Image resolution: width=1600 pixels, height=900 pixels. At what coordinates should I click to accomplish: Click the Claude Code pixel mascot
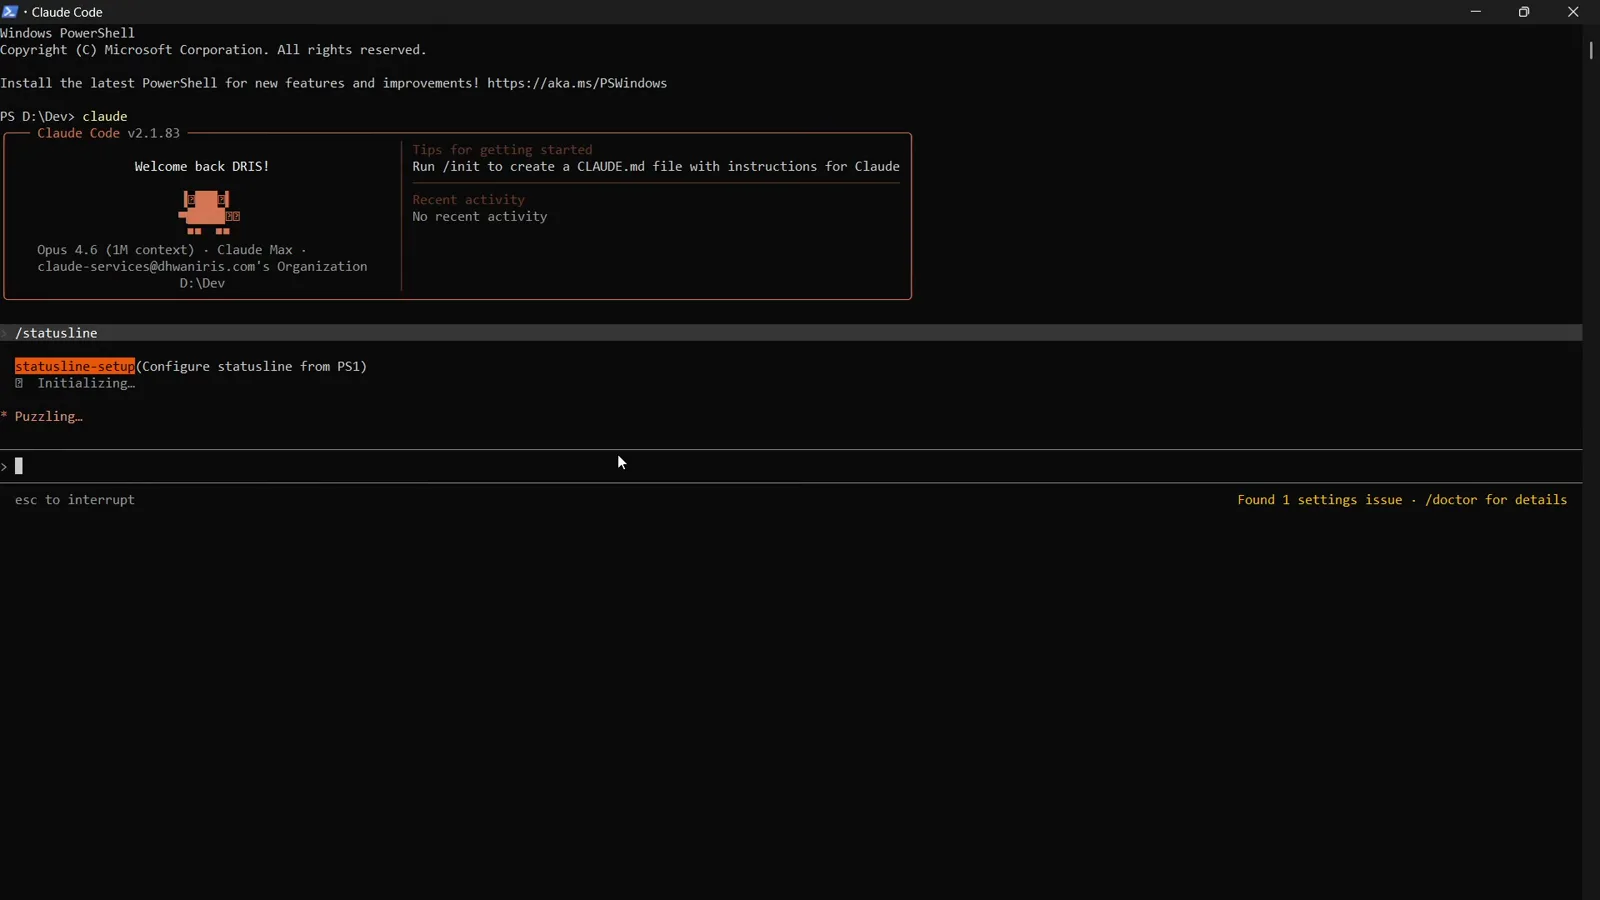[x=209, y=212]
